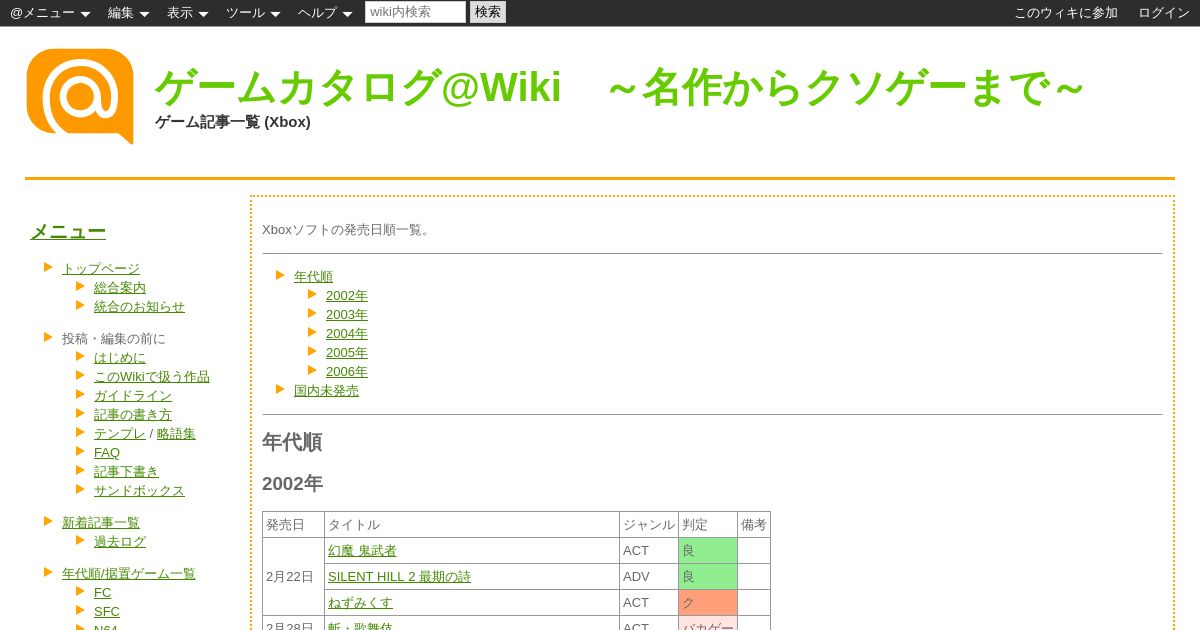Click the 検索 search button
1200x630 pixels.
coord(488,12)
